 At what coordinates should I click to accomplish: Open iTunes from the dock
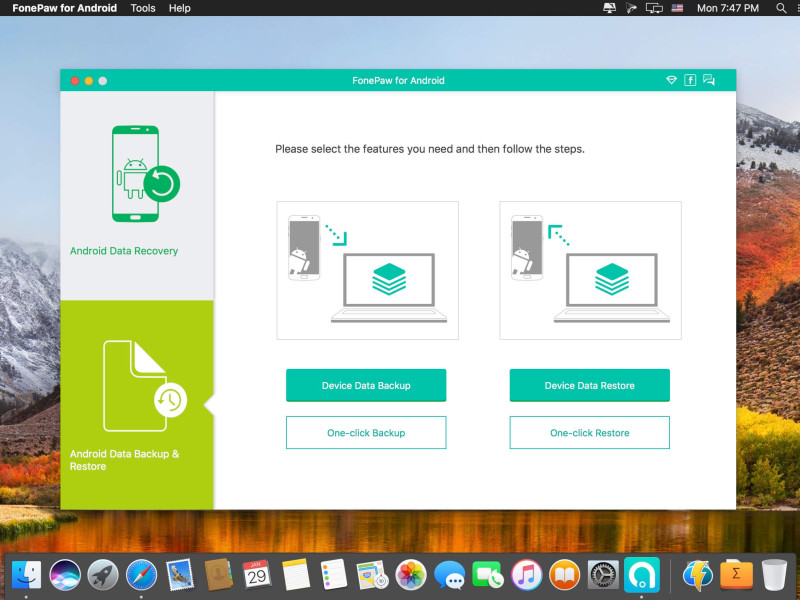(x=527, y=574)
